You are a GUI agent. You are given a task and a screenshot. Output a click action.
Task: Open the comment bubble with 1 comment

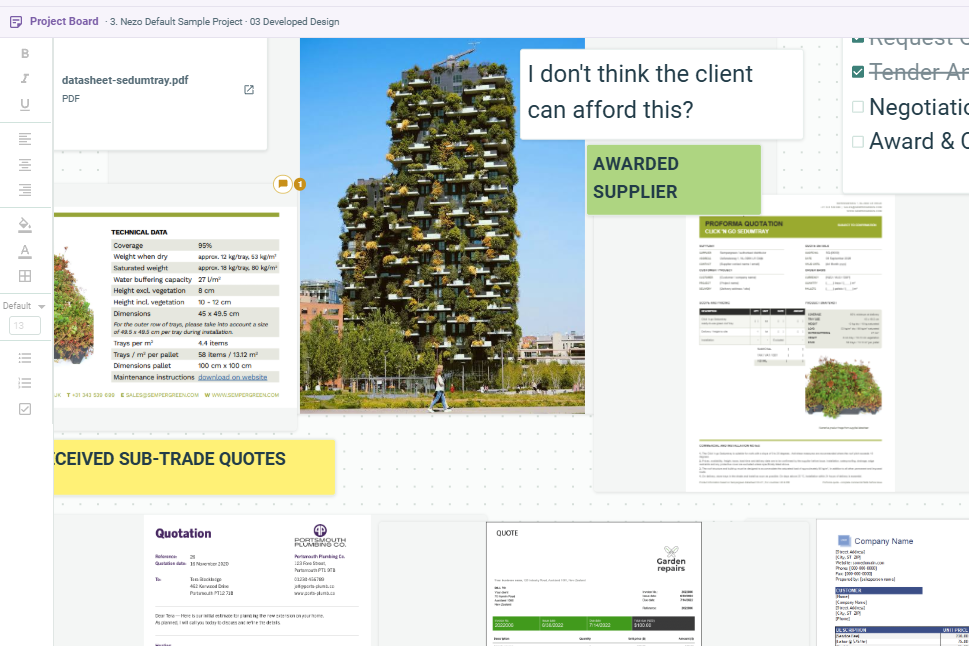(282, 184)
